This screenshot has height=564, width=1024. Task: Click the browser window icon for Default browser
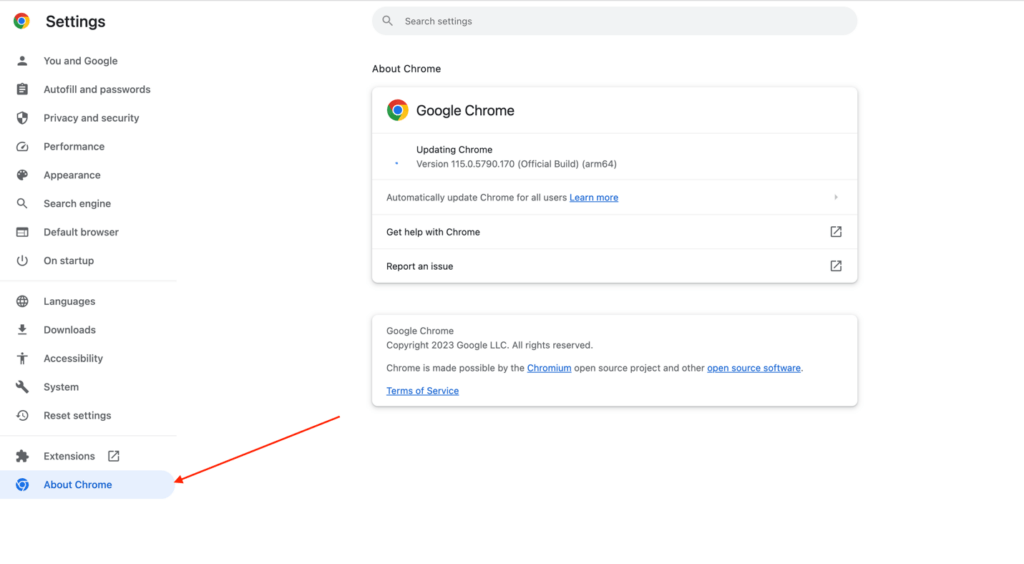[22, 232]
